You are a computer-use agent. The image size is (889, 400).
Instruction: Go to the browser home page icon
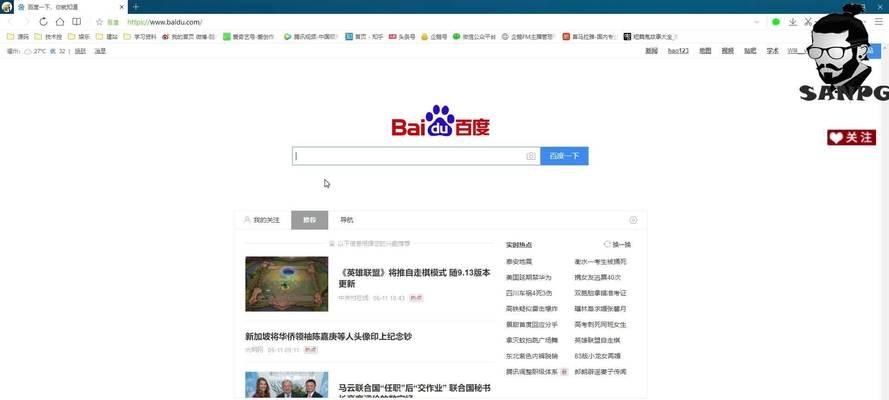click(60, 22)
